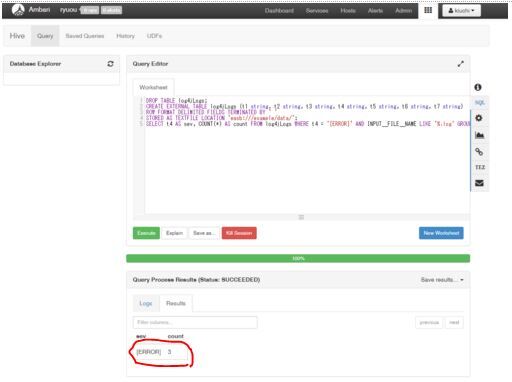Open the user account dropdown

[461, 11]
